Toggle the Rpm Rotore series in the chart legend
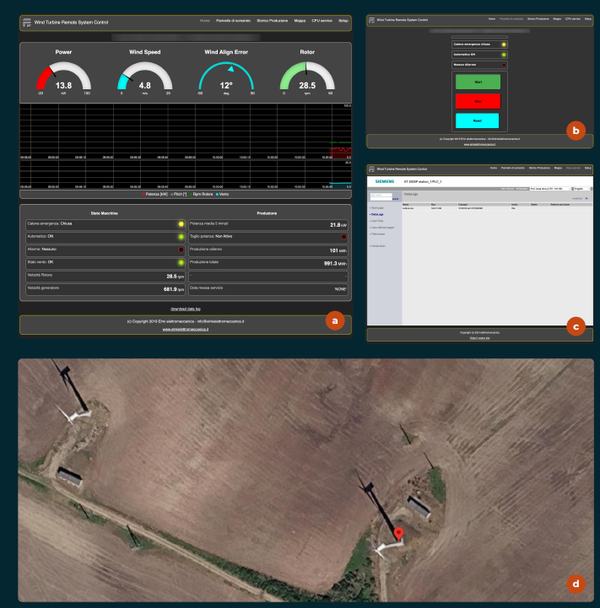 201,194
